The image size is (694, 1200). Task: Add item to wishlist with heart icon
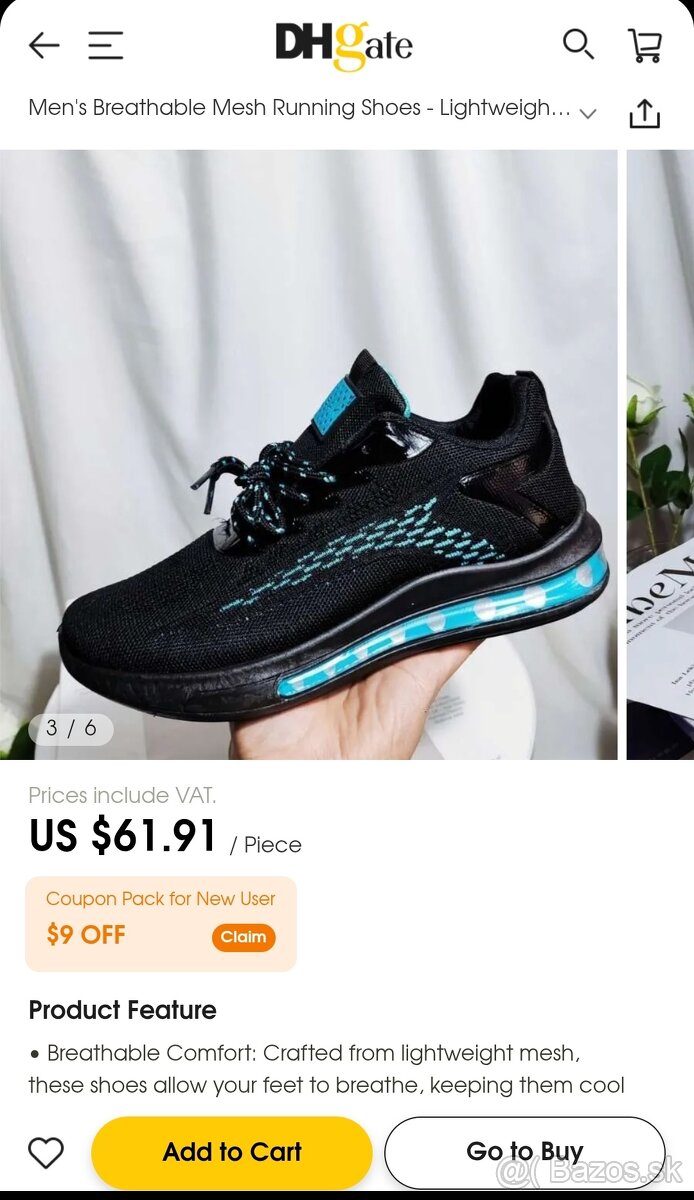click(x=46, y=1153)
